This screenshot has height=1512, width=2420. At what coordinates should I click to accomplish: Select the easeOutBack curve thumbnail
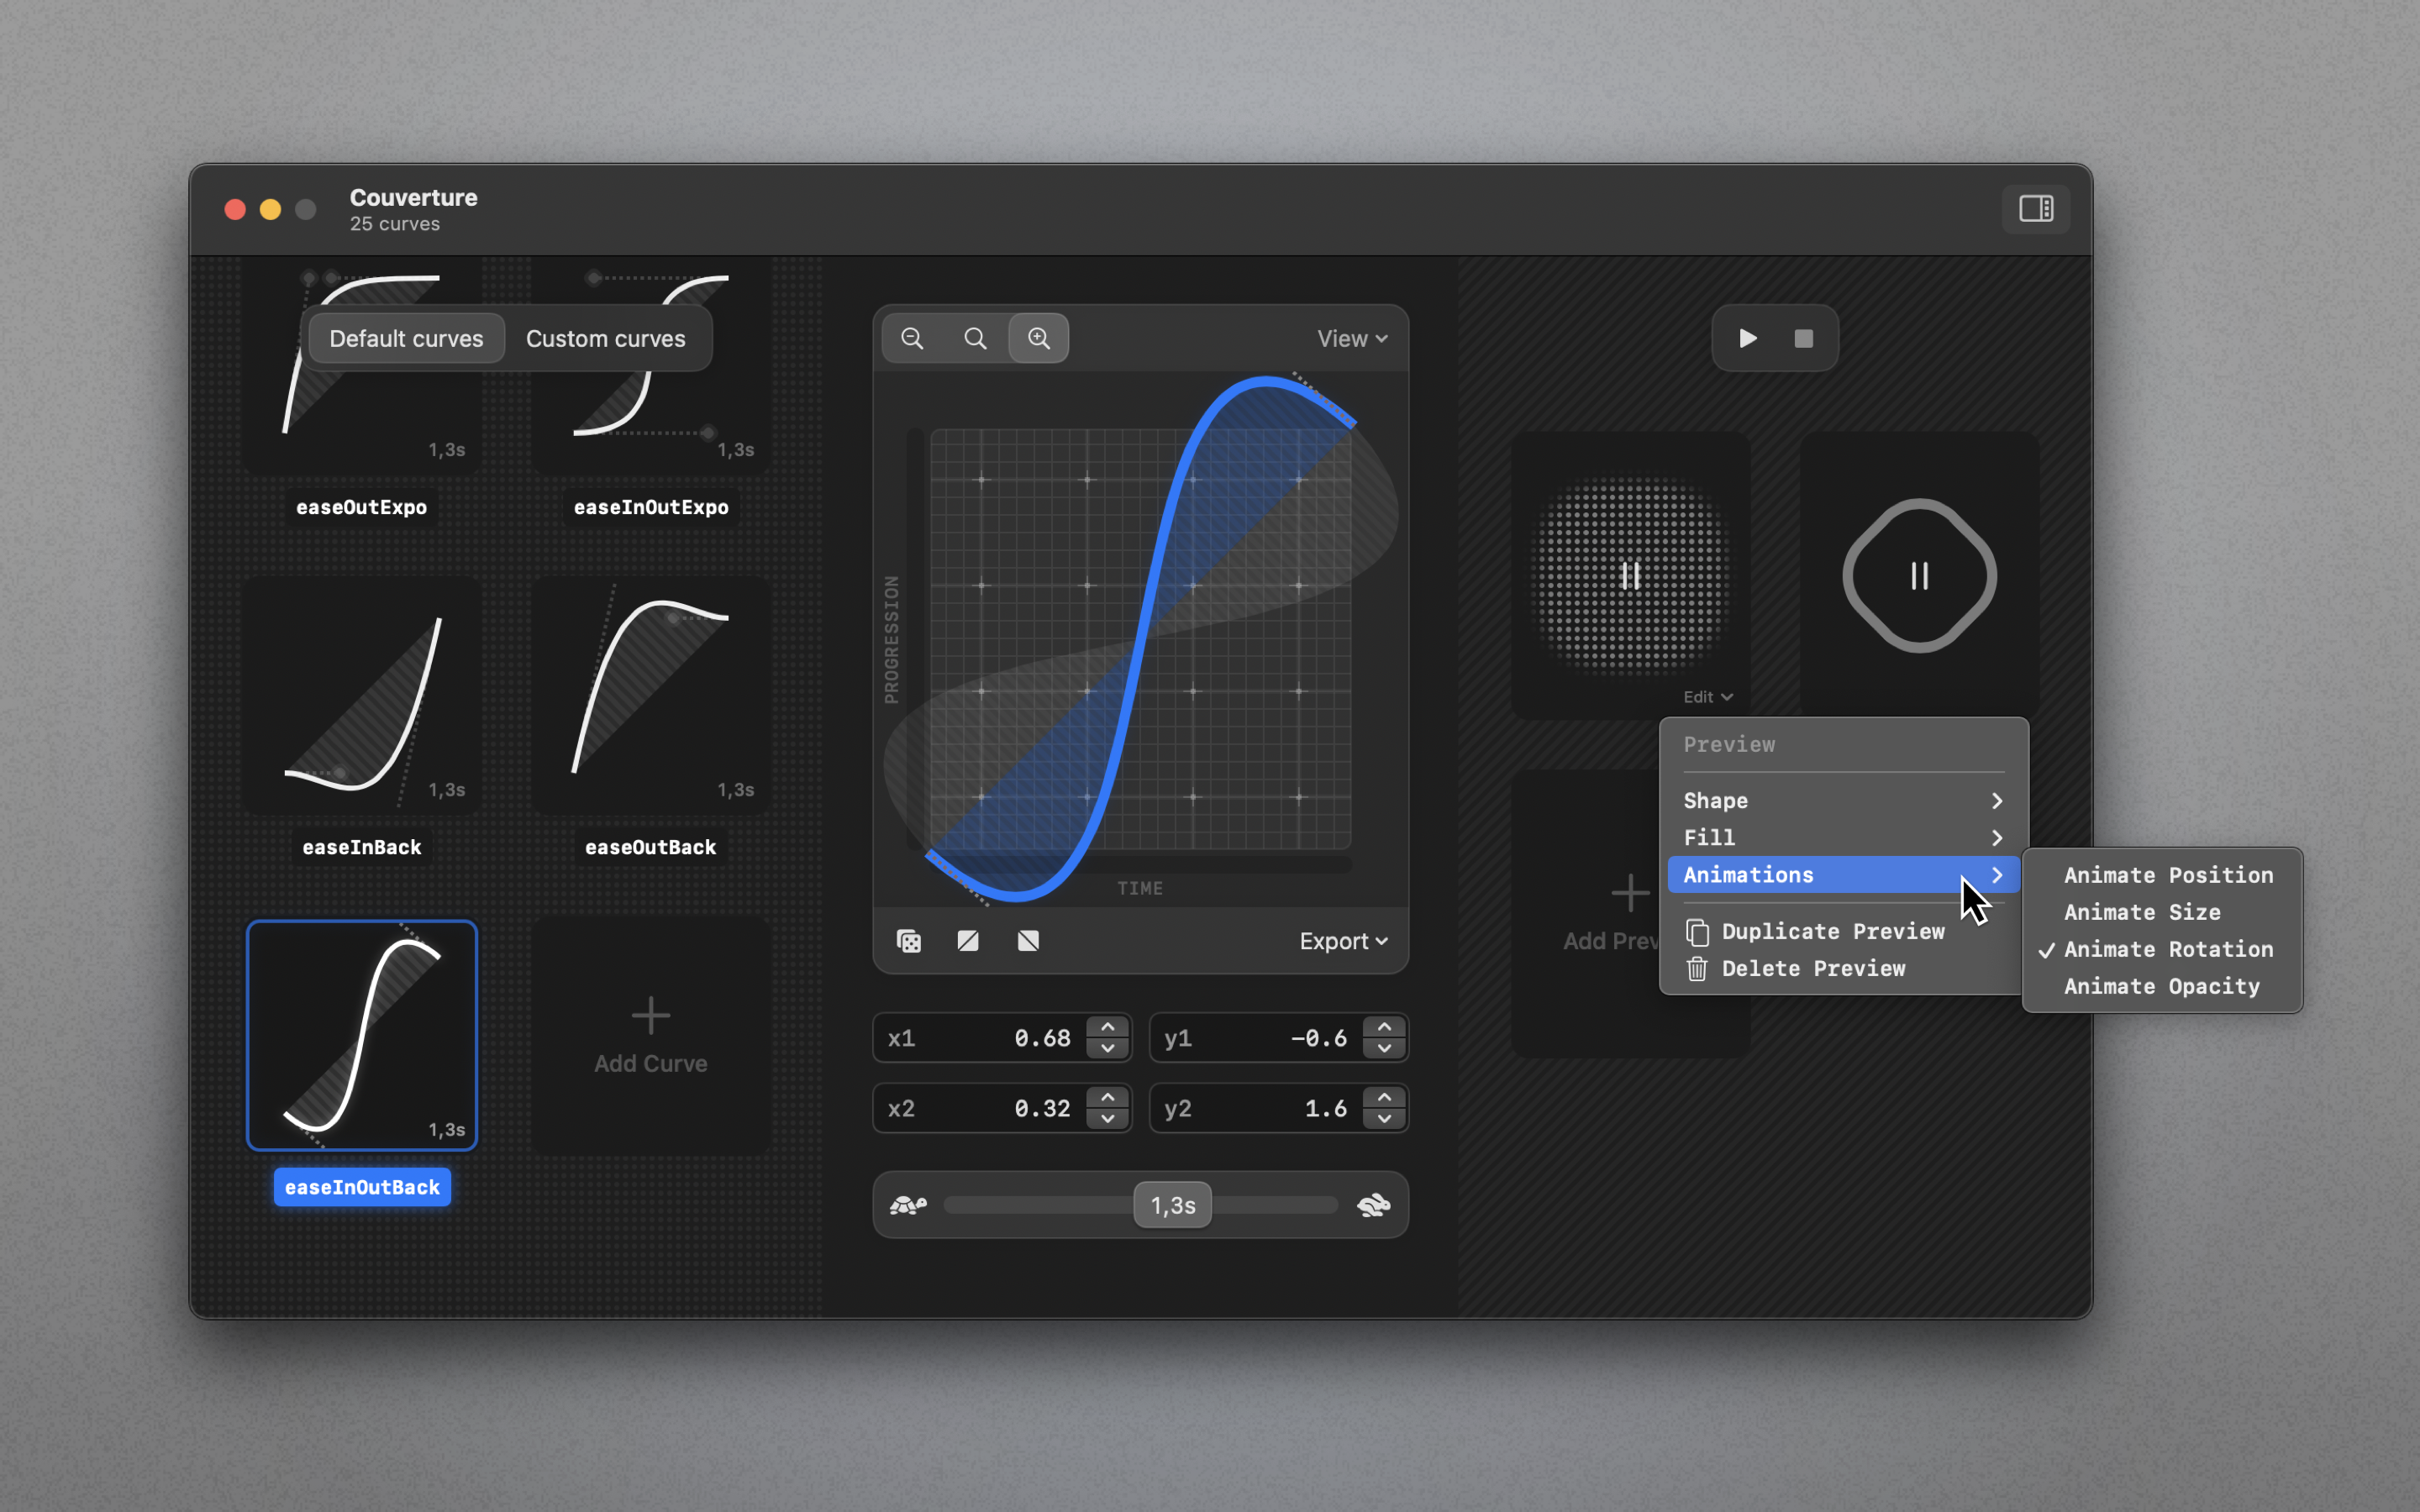pyautogui.click(x=650, y=695)
